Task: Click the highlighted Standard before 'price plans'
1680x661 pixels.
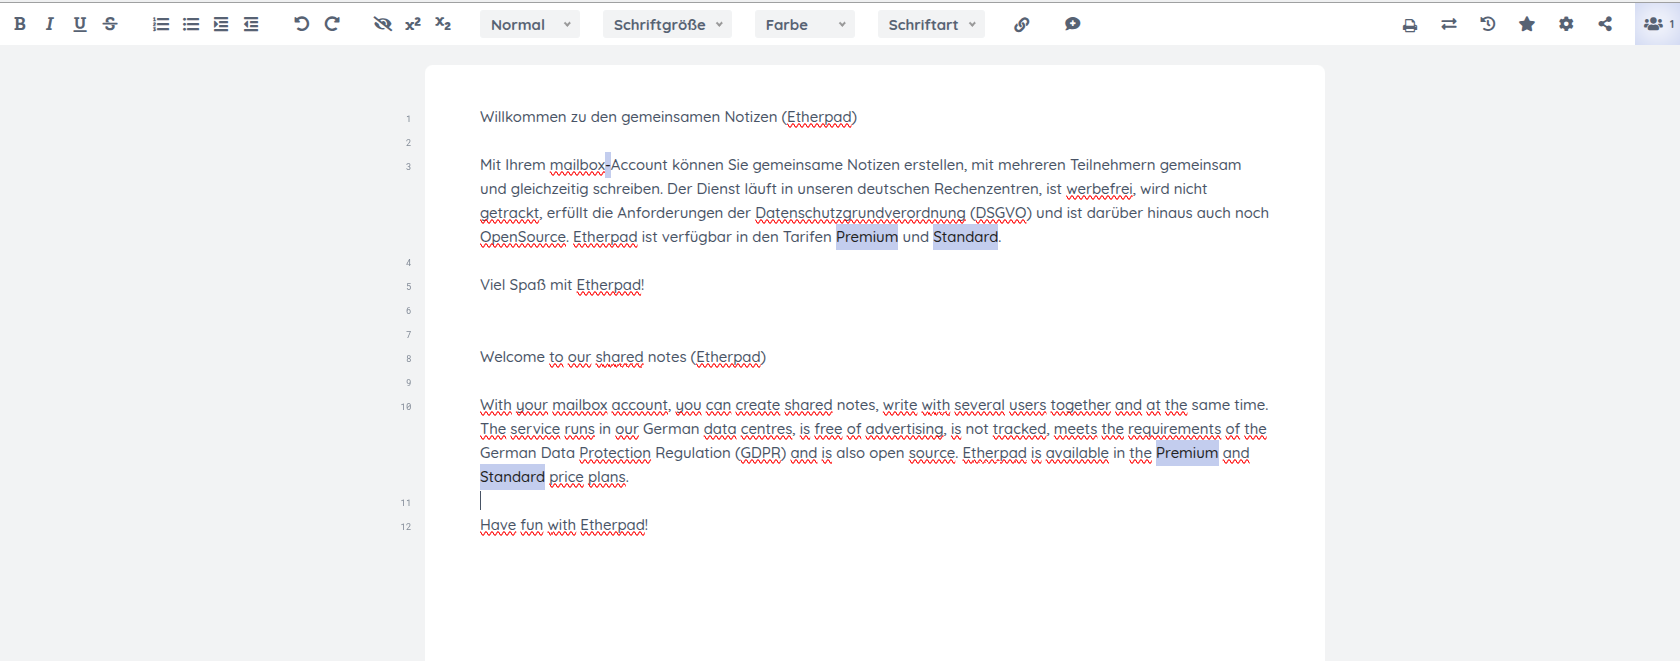Action: tap(512, 477)
